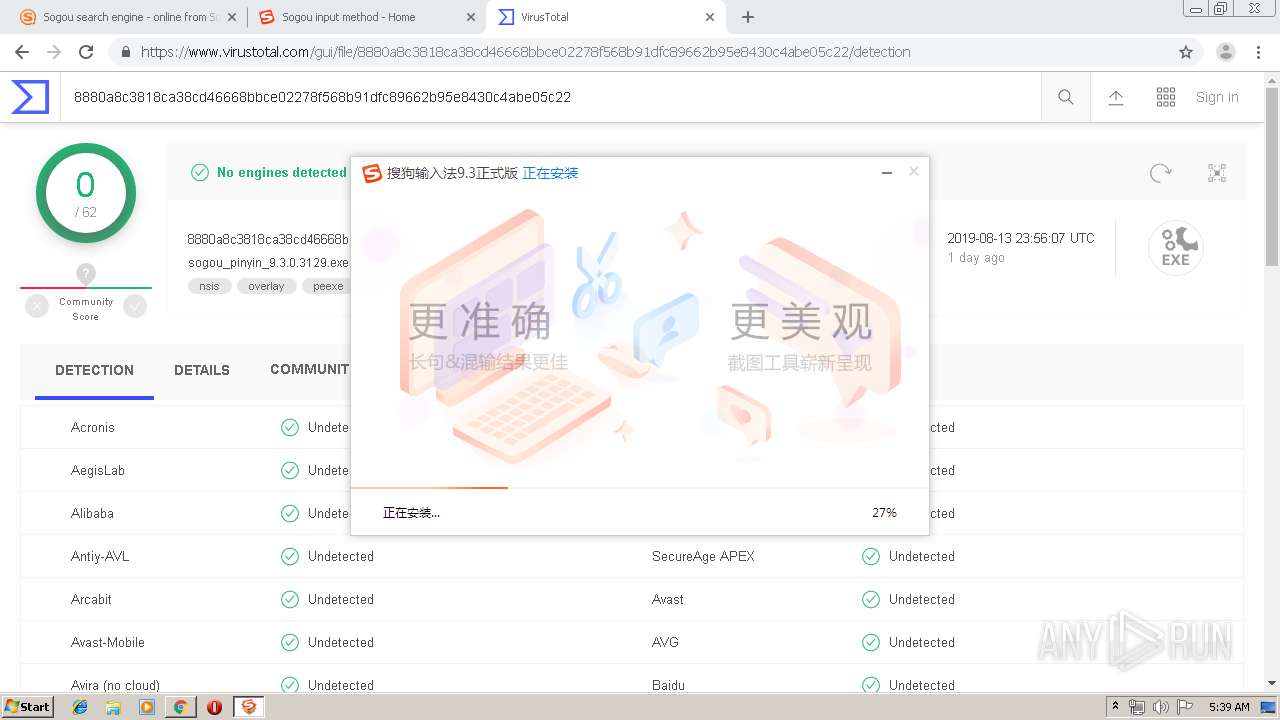Open the DETECTION tab
This screenshot has height=720, width=1280.
[x=94, y=370]
